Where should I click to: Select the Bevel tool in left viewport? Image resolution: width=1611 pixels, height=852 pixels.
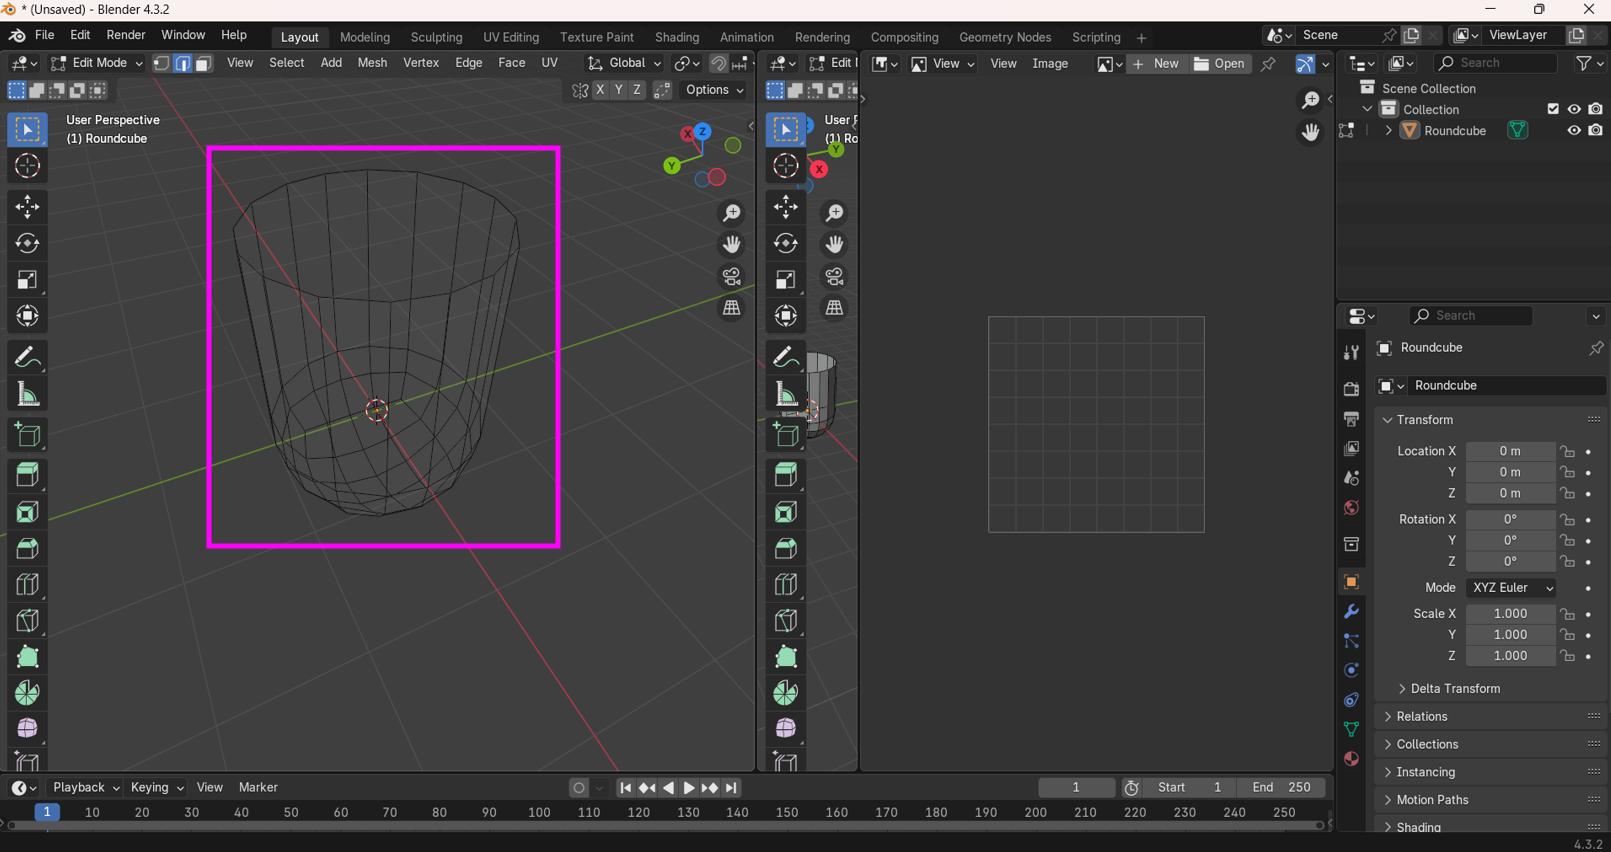[x=27, y=548]
